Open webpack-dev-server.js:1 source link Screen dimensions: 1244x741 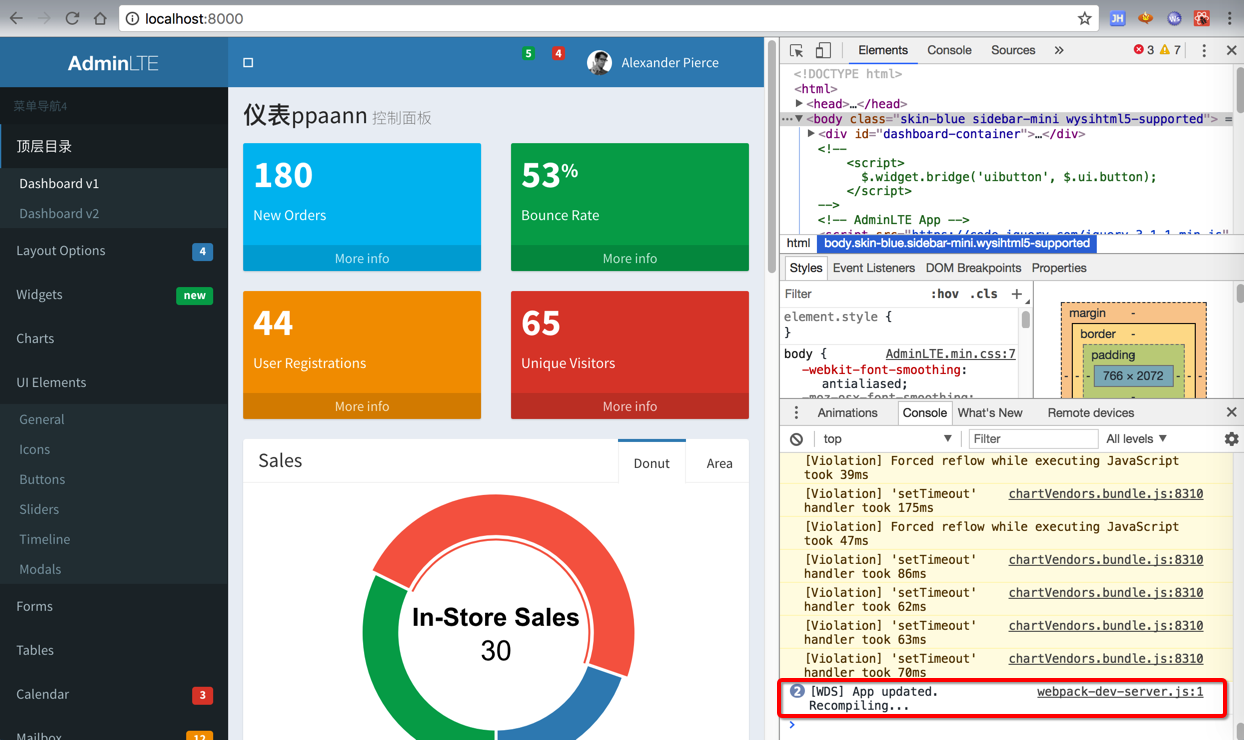pyautogui.click(x=1120, y=691)
